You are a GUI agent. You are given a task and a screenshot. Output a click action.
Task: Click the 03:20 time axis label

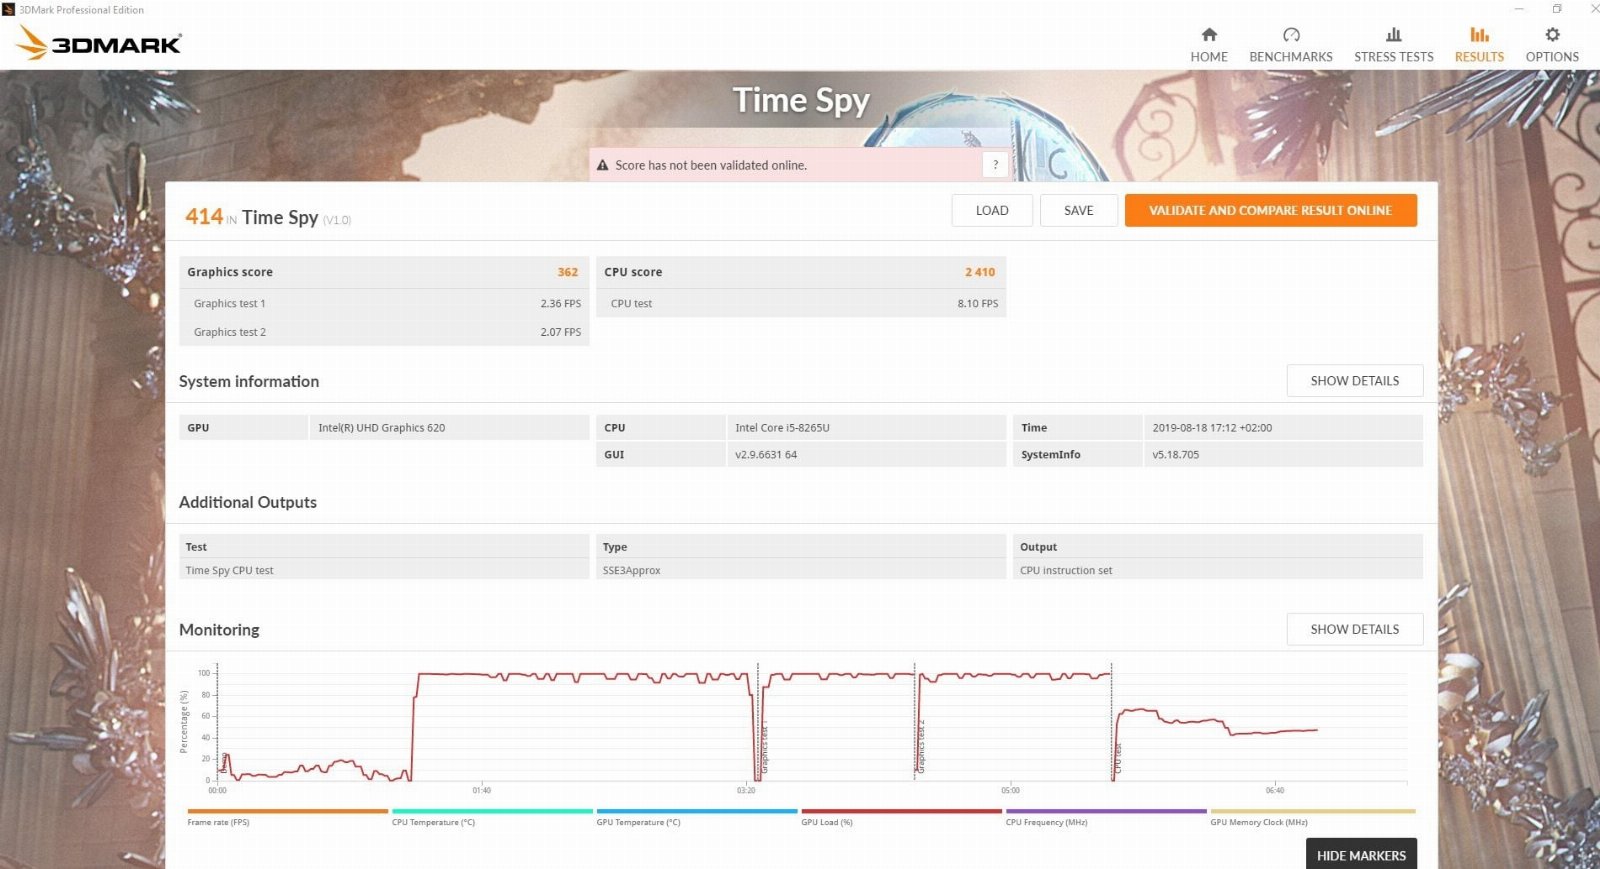click(x=746, y=790)
